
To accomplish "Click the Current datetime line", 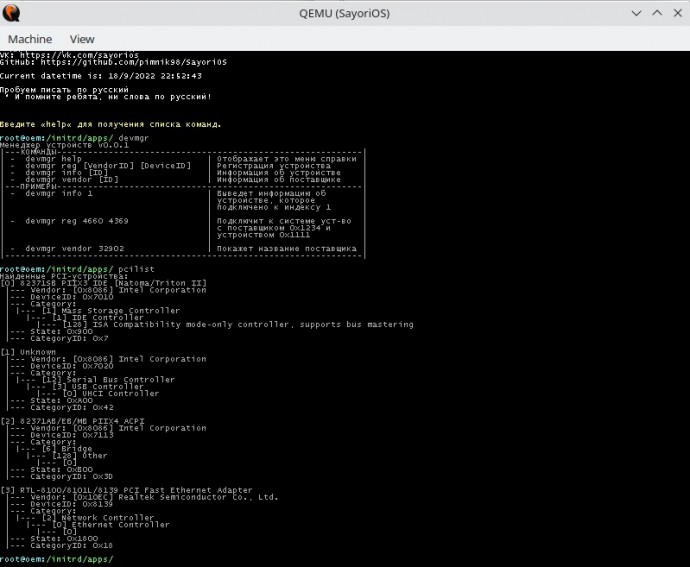I will click(101, 76).
